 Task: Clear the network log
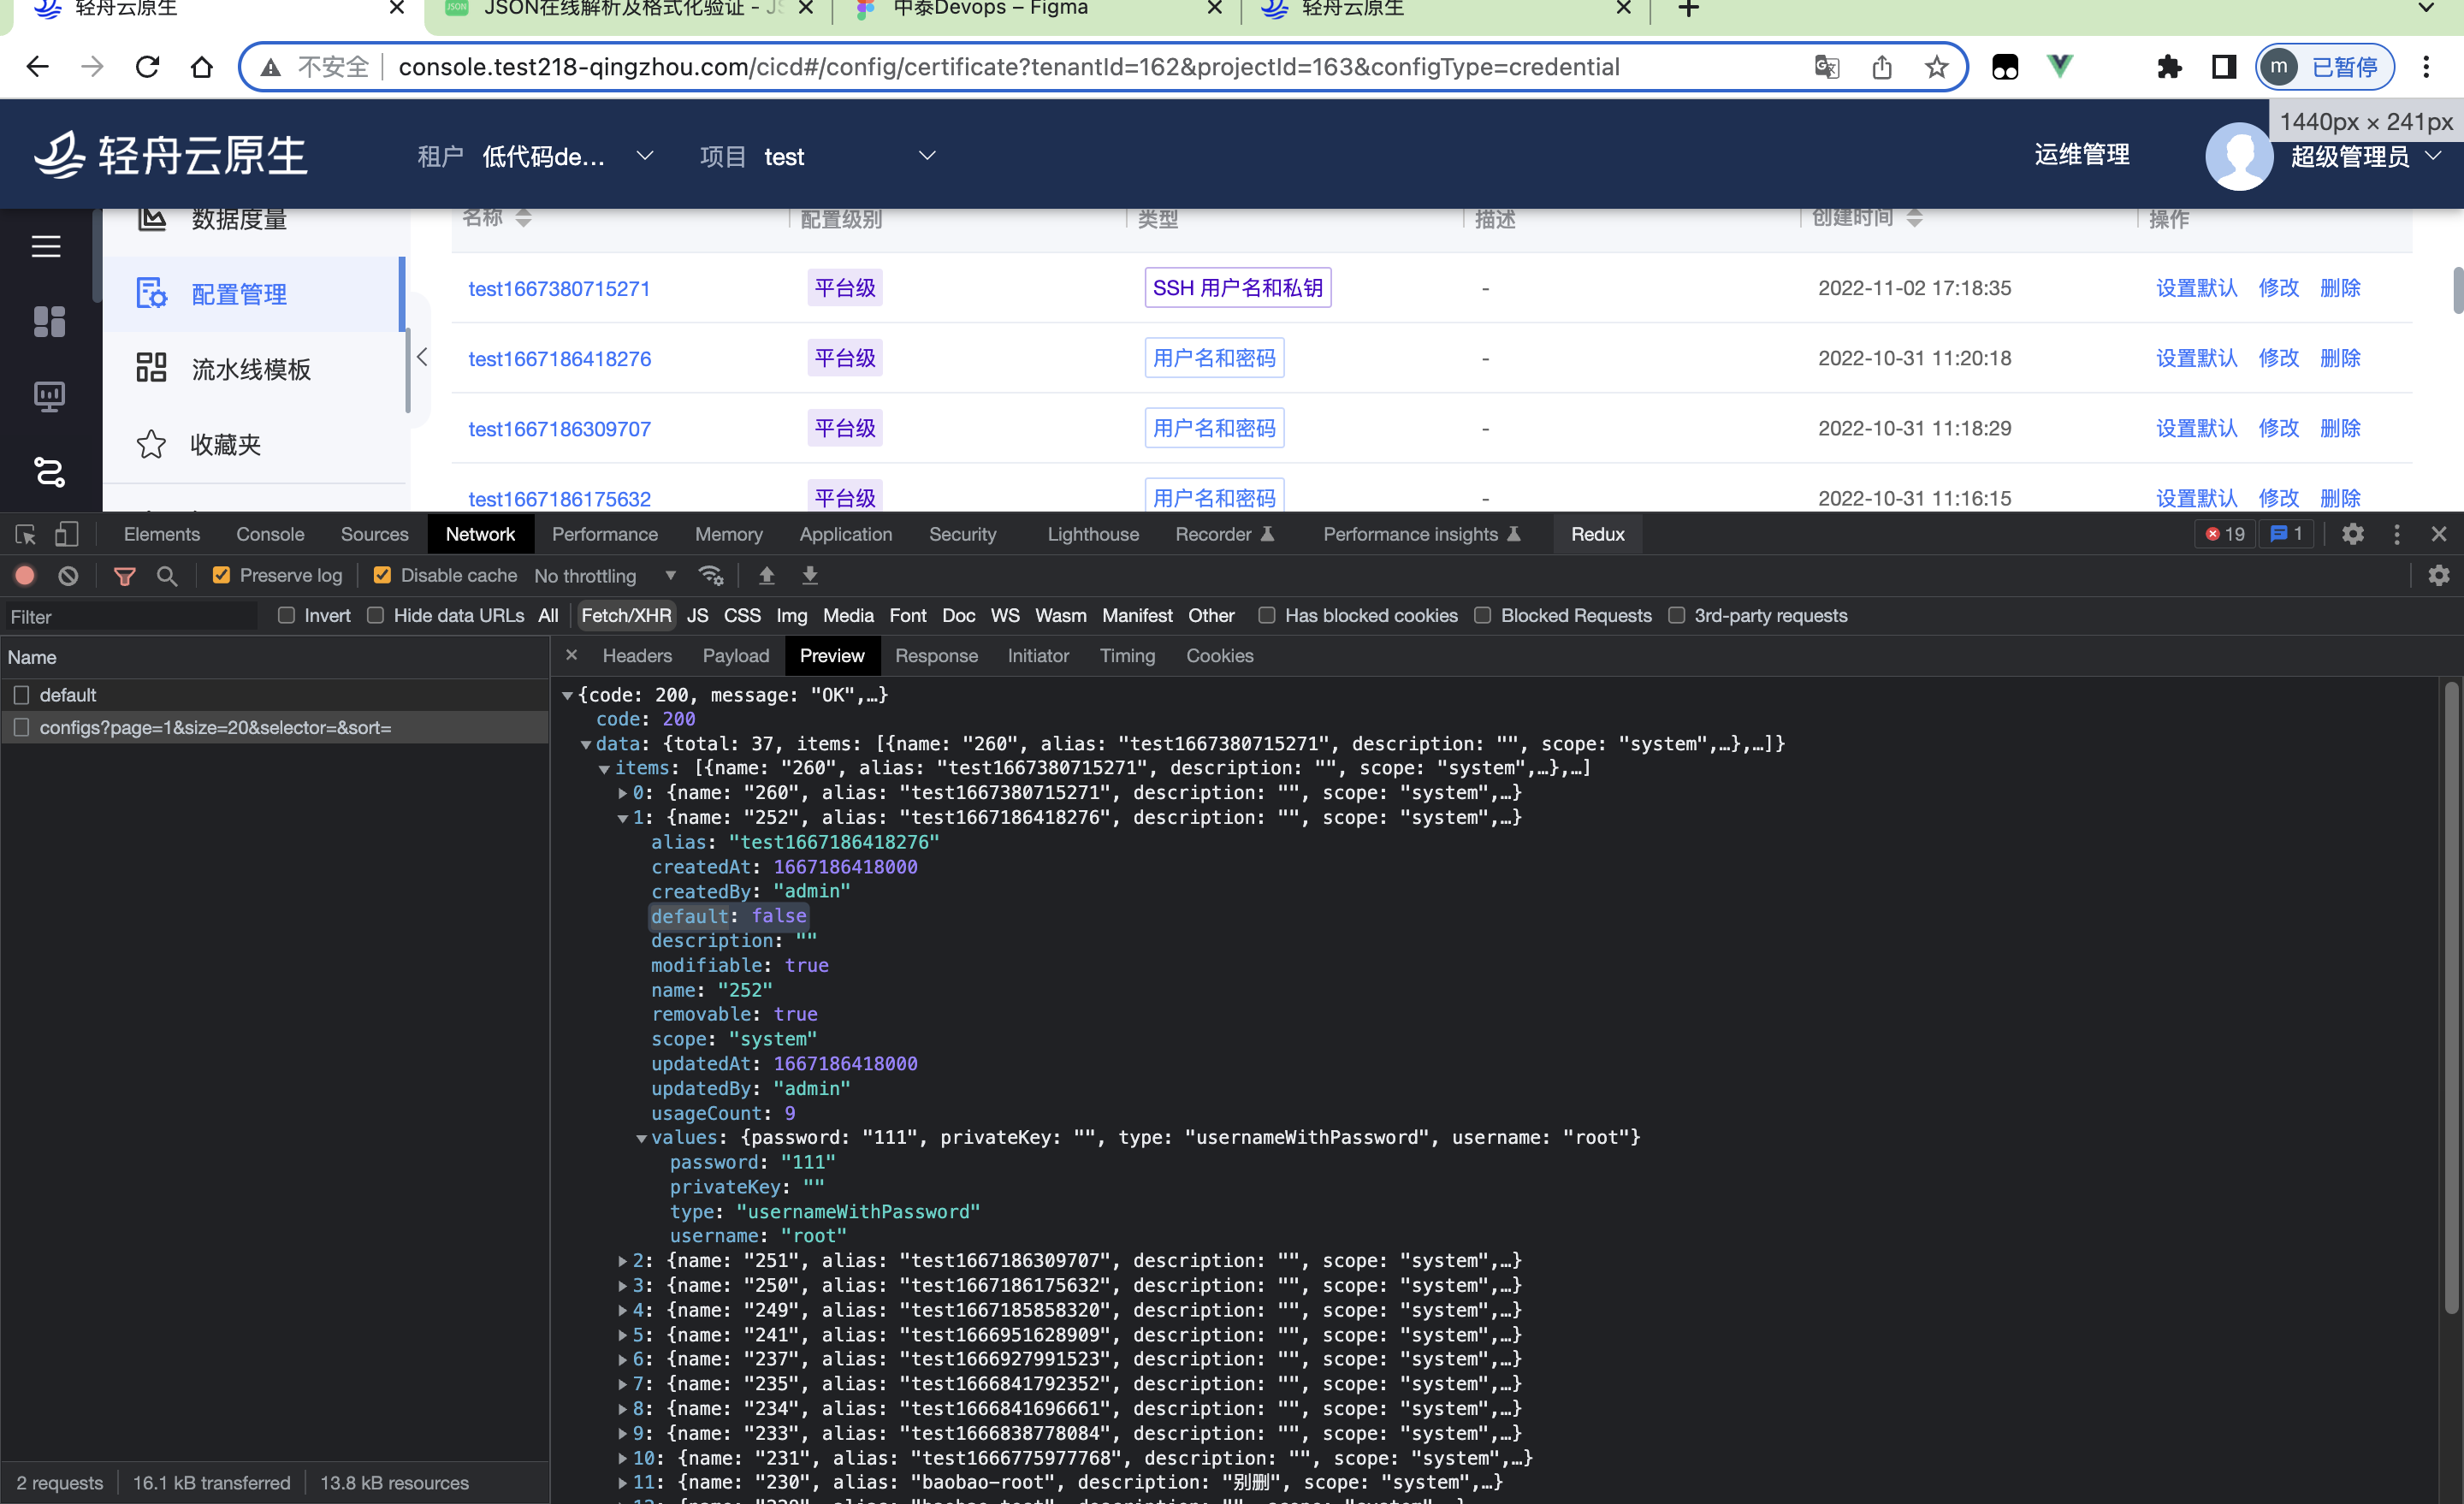coord(68,576)
